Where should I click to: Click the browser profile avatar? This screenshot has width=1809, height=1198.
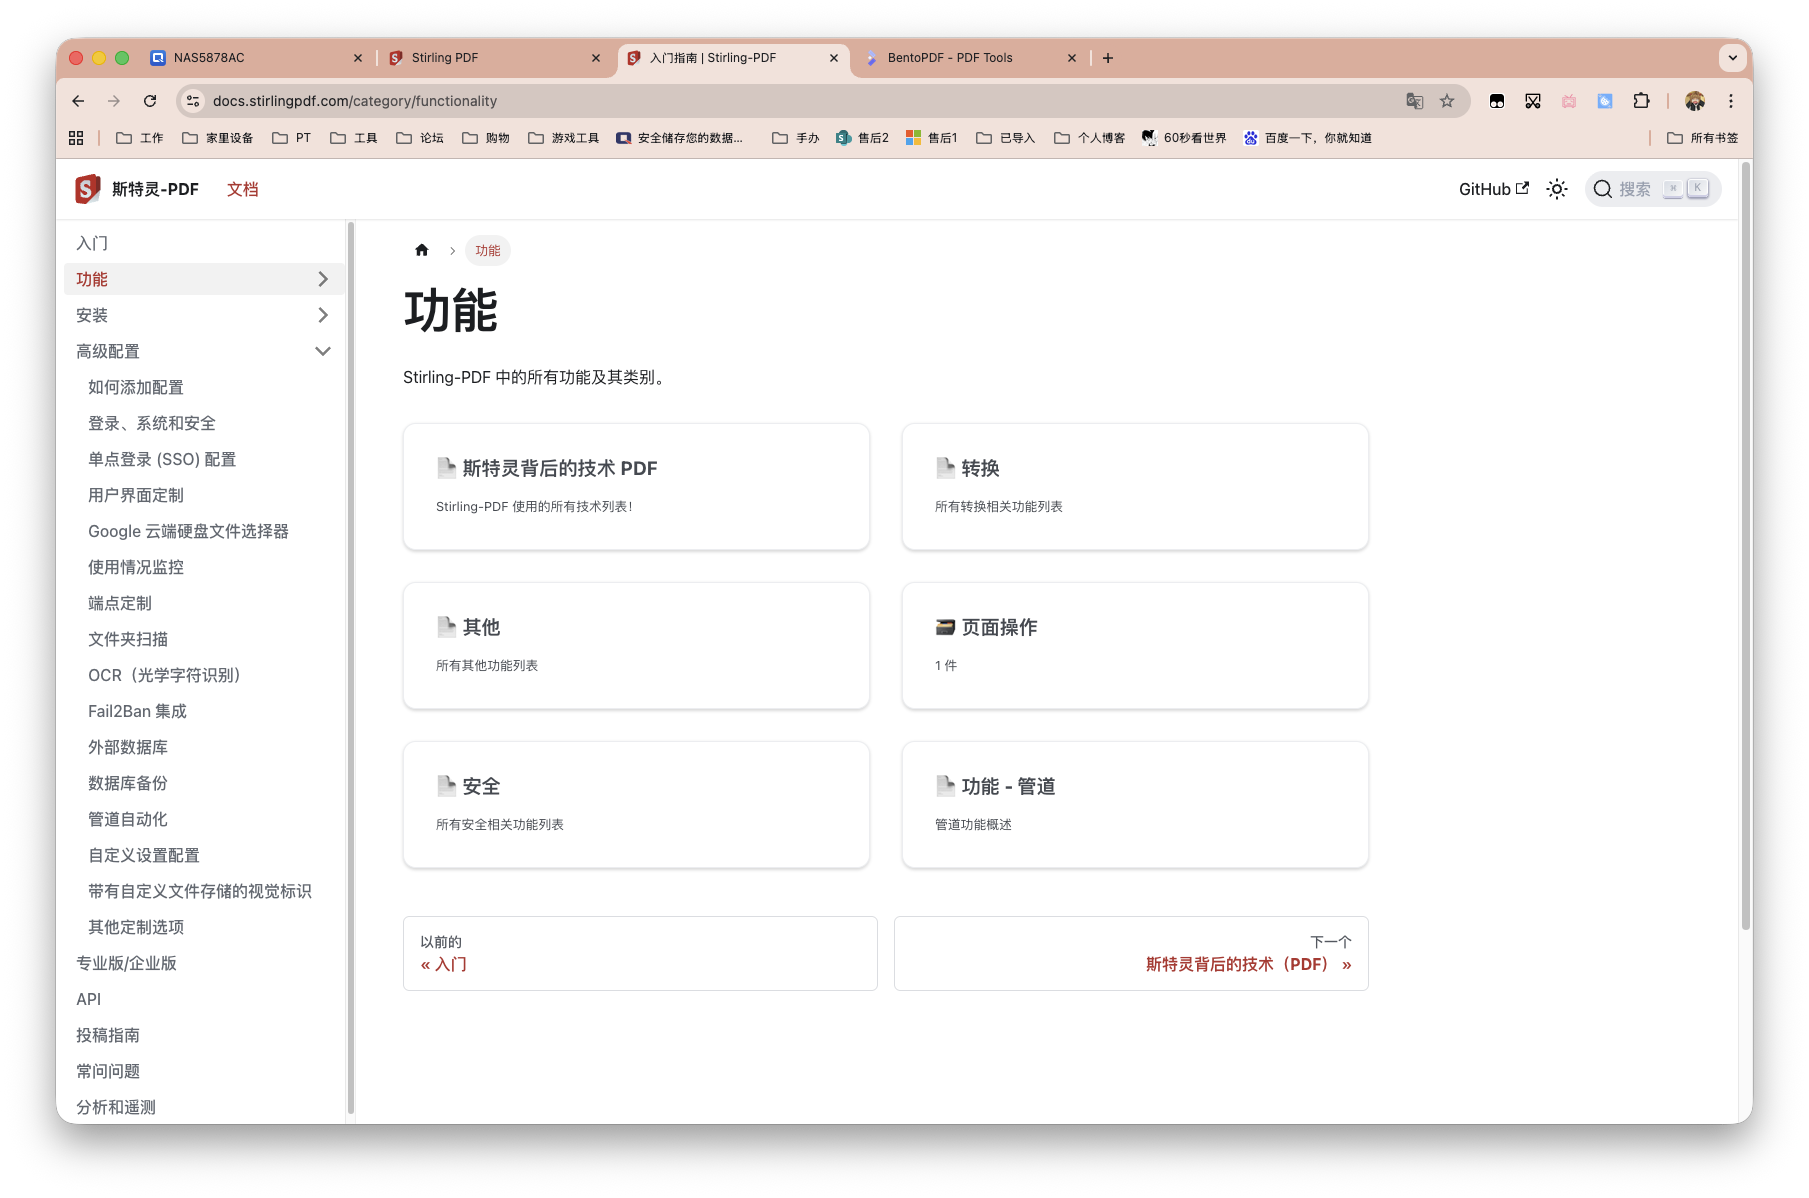pos(1692,100)
